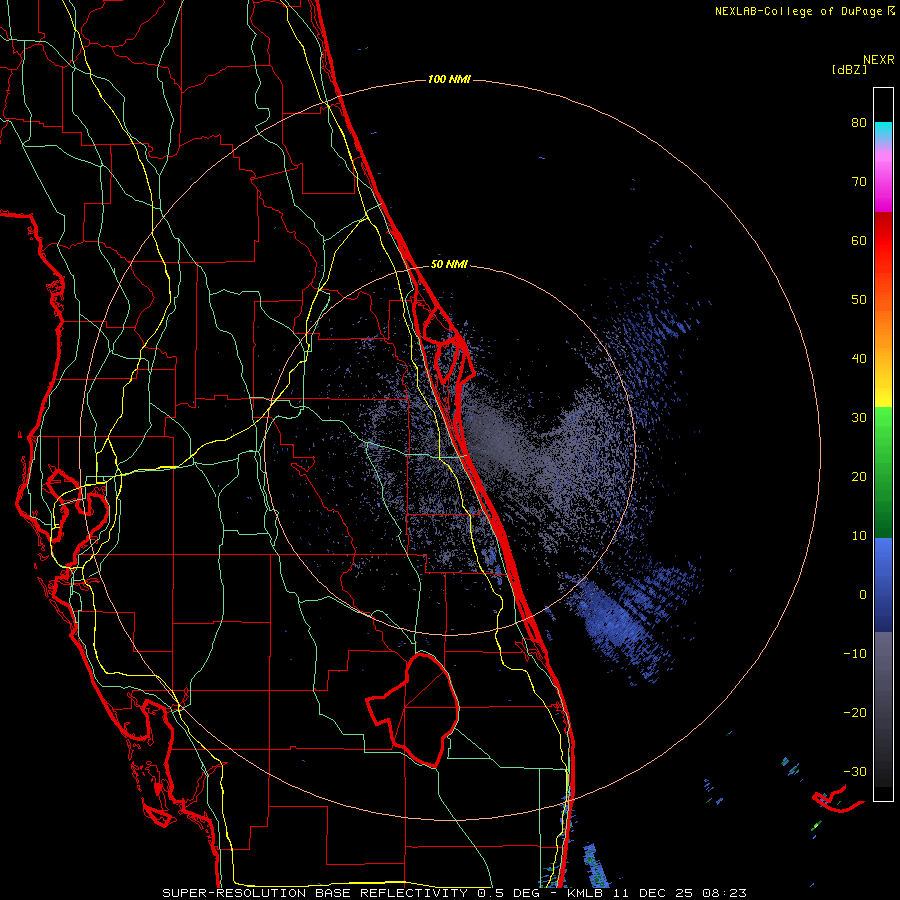This screenshot has width=900, height=900.
Task: Click the -30 dBZ scale value
Action: pyautogui.click(x=855, y=771)
